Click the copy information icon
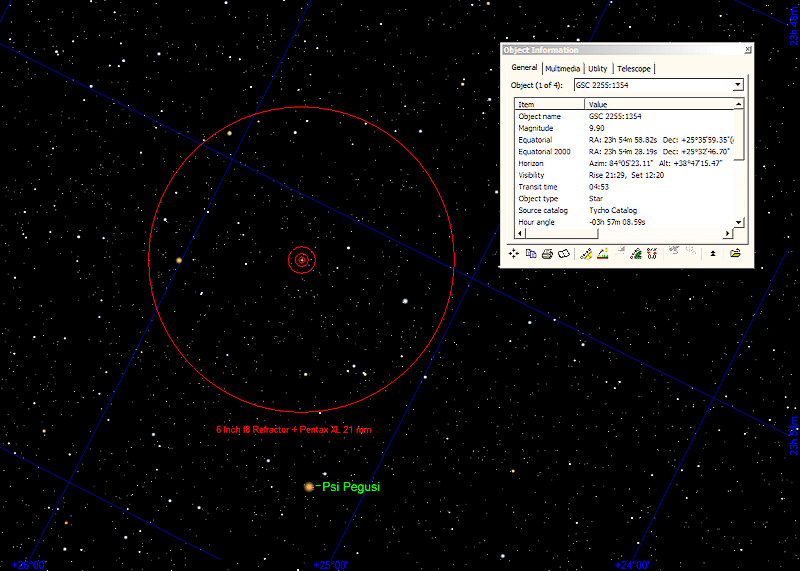 pos(531,254)
